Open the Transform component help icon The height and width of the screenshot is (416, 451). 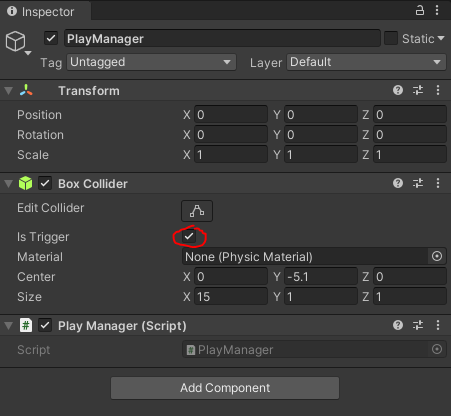398,90
